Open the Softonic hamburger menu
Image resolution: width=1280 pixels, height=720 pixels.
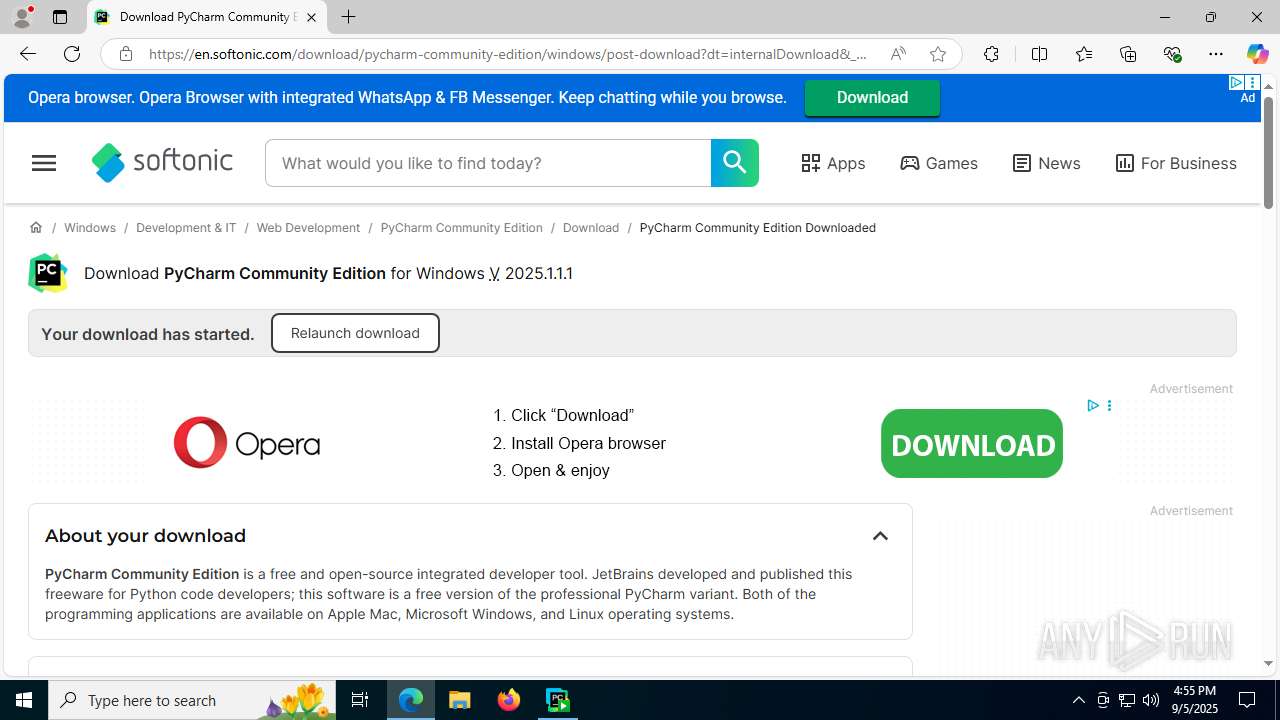click(44, 163)
